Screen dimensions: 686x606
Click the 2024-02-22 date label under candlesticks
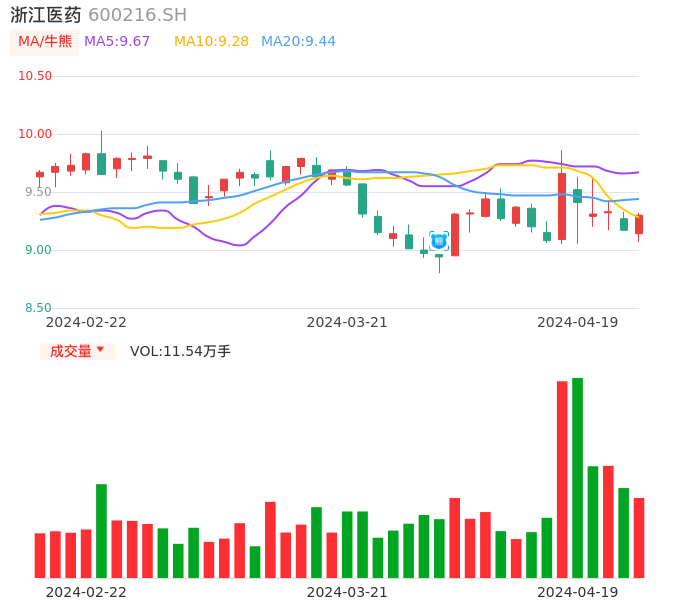(86, 322)
